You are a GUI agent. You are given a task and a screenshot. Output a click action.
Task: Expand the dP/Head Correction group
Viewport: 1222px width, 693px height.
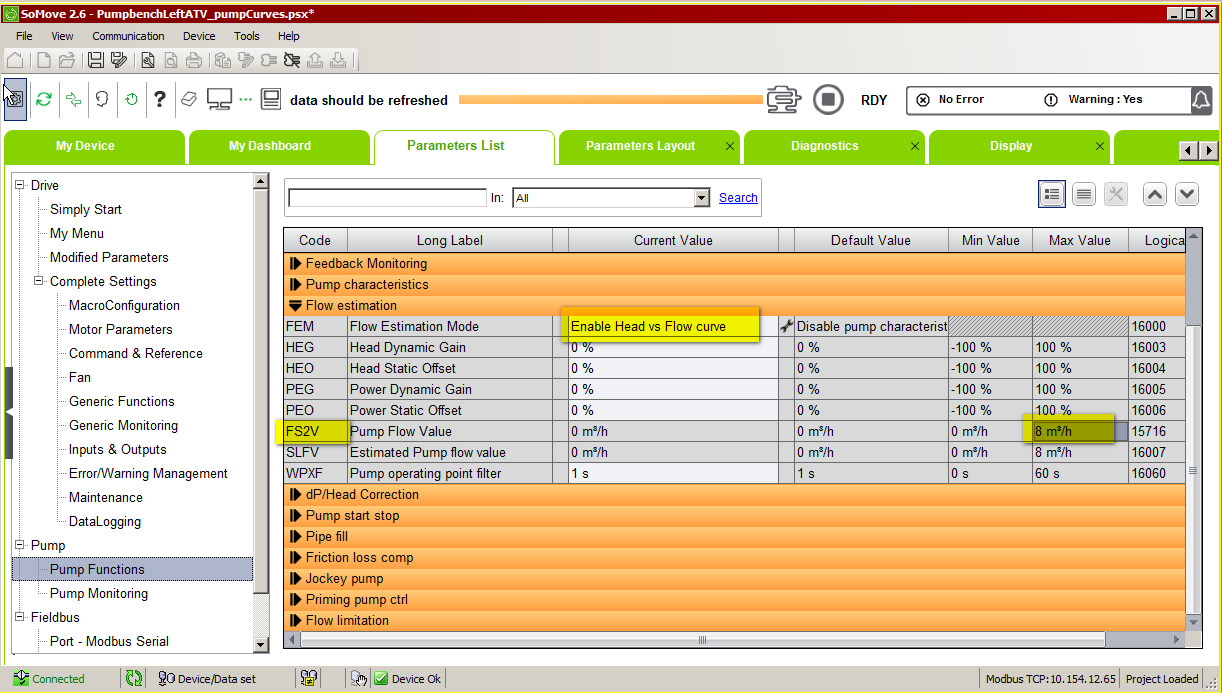(x=296, y=494)
